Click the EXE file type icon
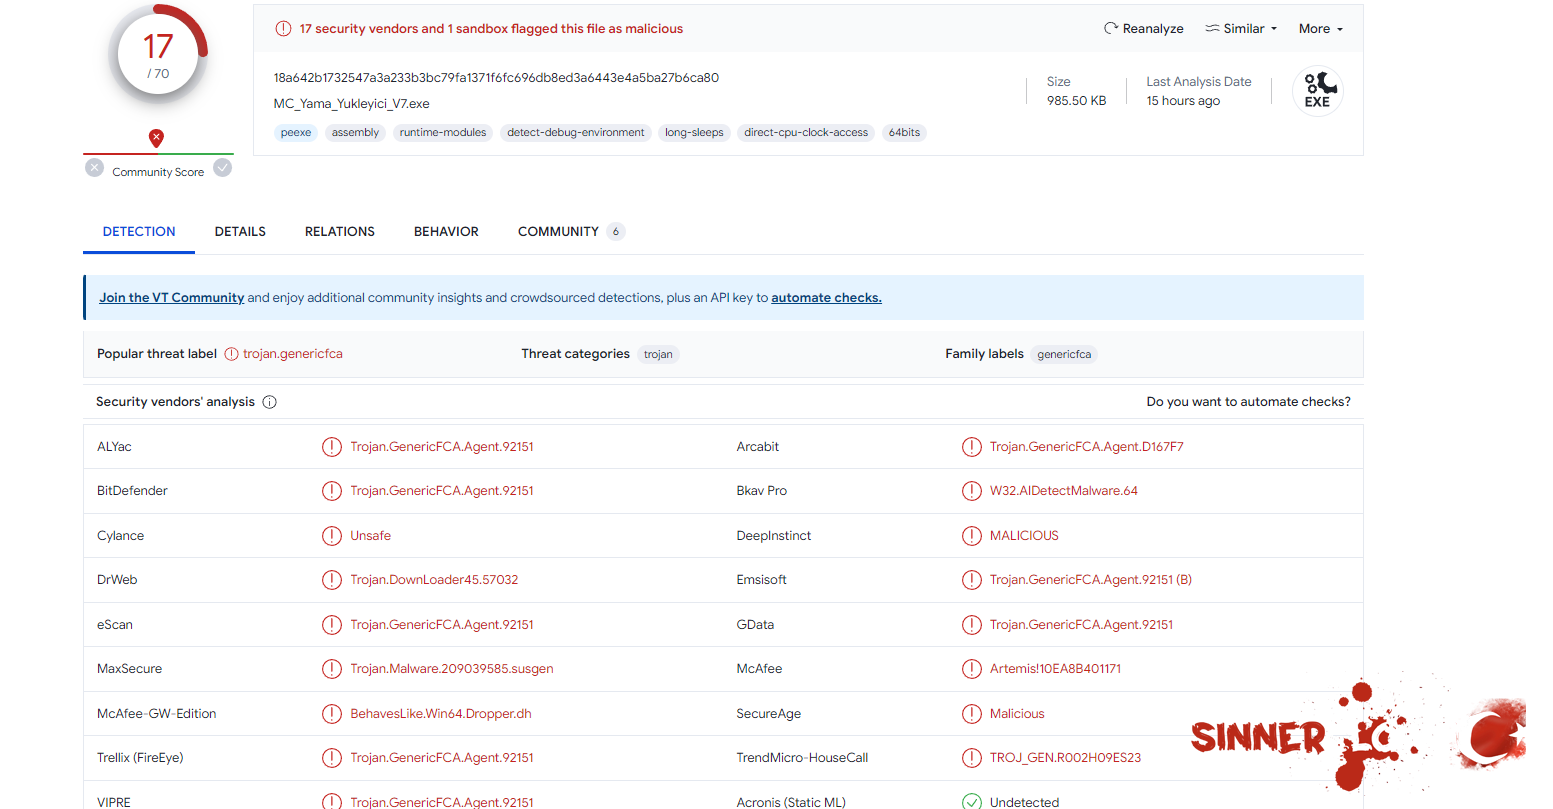The width and height of the screenshot is (1553, 809). [1318, 90]
